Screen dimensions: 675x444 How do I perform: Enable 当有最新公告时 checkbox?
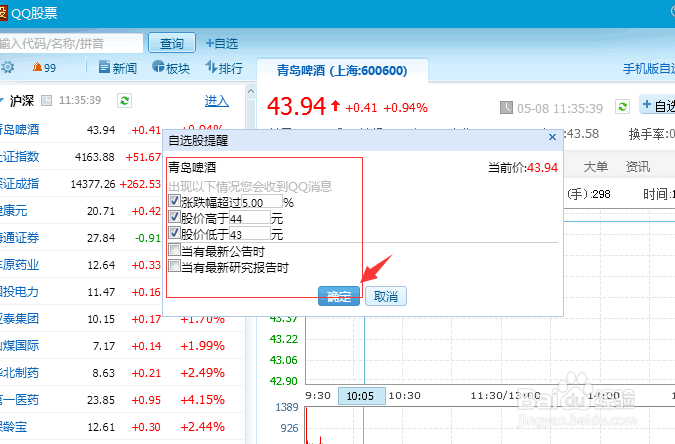pyautogui.click(x=174, y=249)
